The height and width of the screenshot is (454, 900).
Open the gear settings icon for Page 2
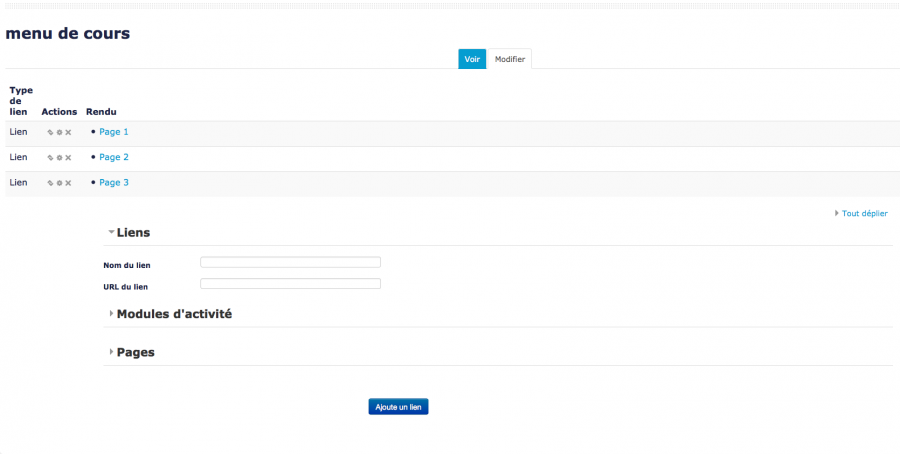point(59,158)
